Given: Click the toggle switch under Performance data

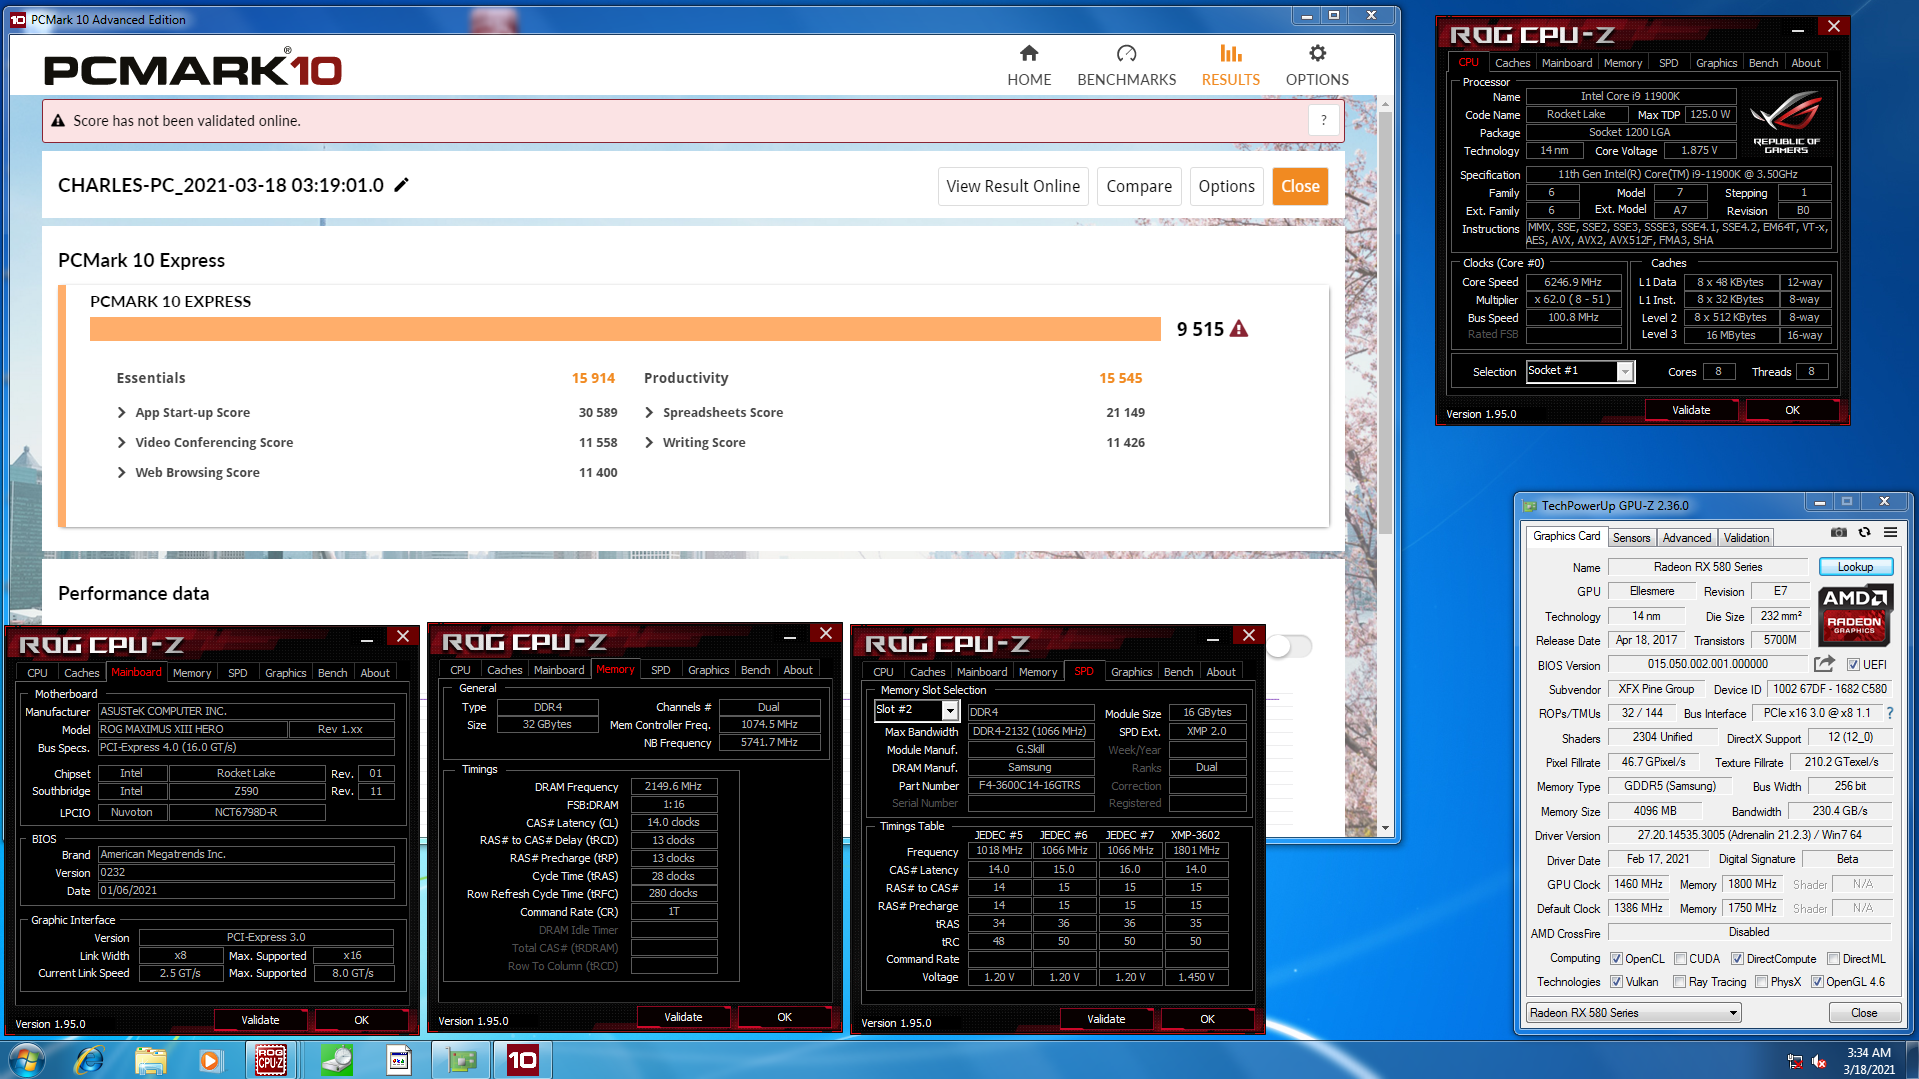Looking at the screenshot, I should 1289,646.
